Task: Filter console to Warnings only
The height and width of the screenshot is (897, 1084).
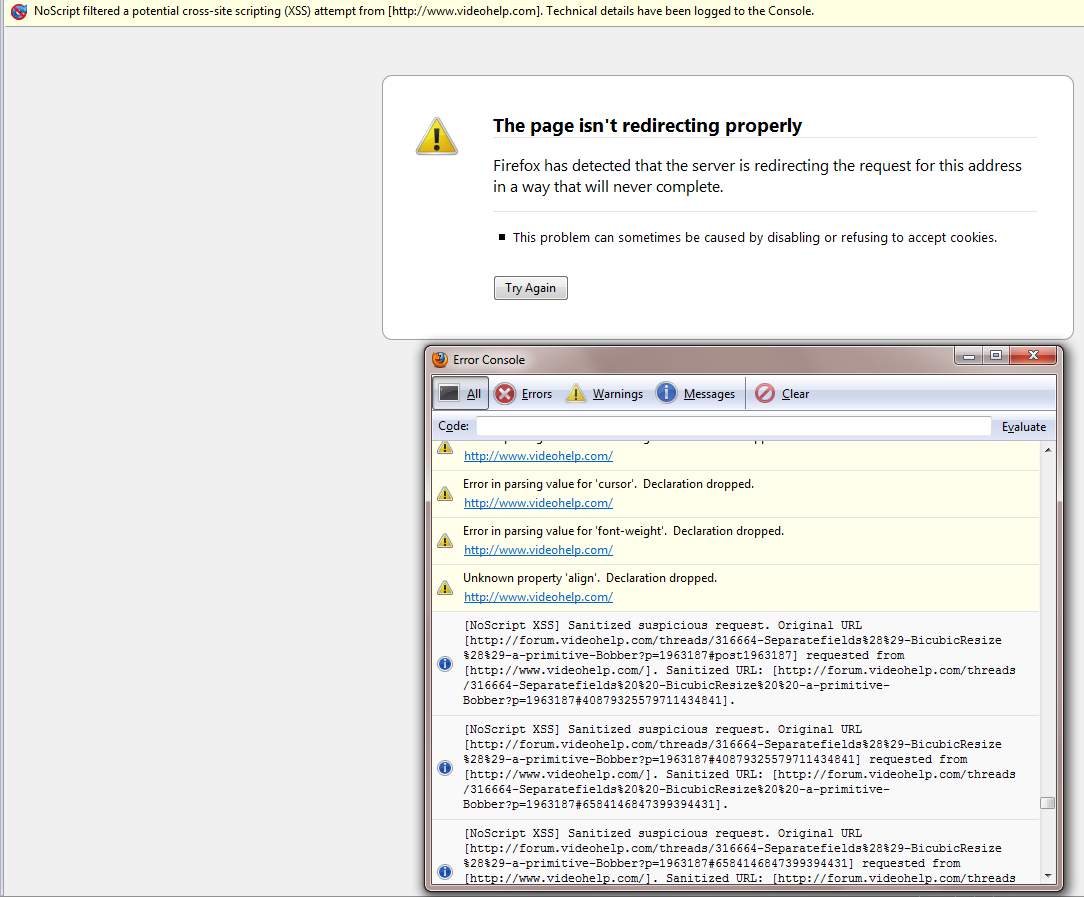Action: click(604, 393)
